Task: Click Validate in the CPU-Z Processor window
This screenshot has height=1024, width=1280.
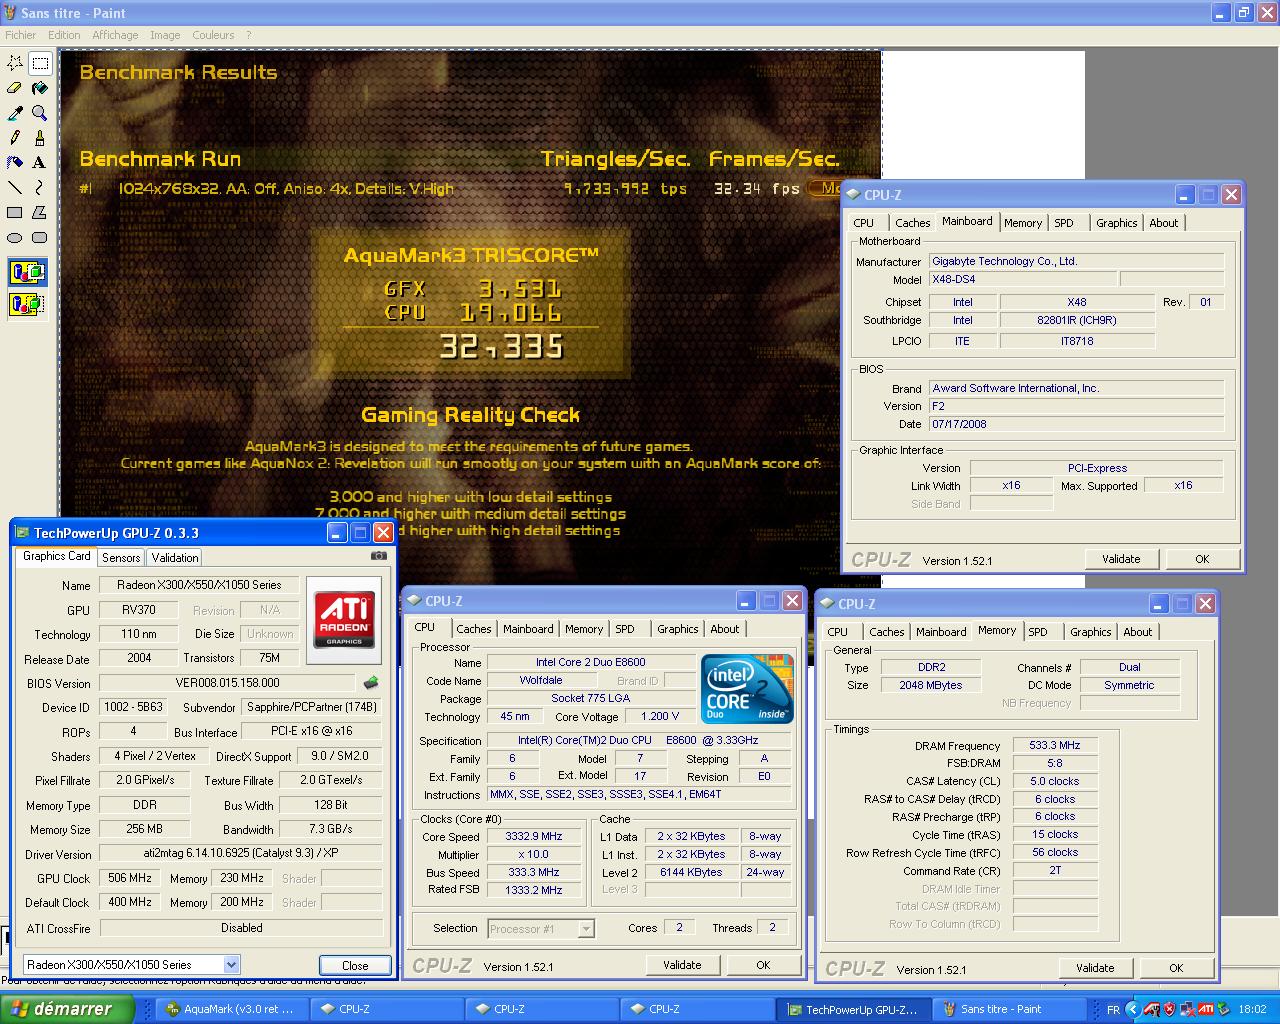Action: [682, 965]
